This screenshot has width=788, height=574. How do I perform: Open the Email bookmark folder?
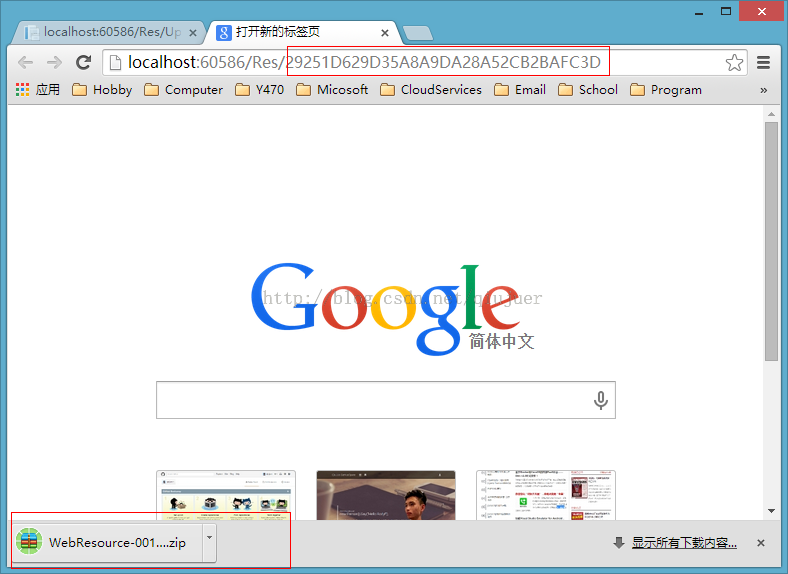(x=520, y=90)
